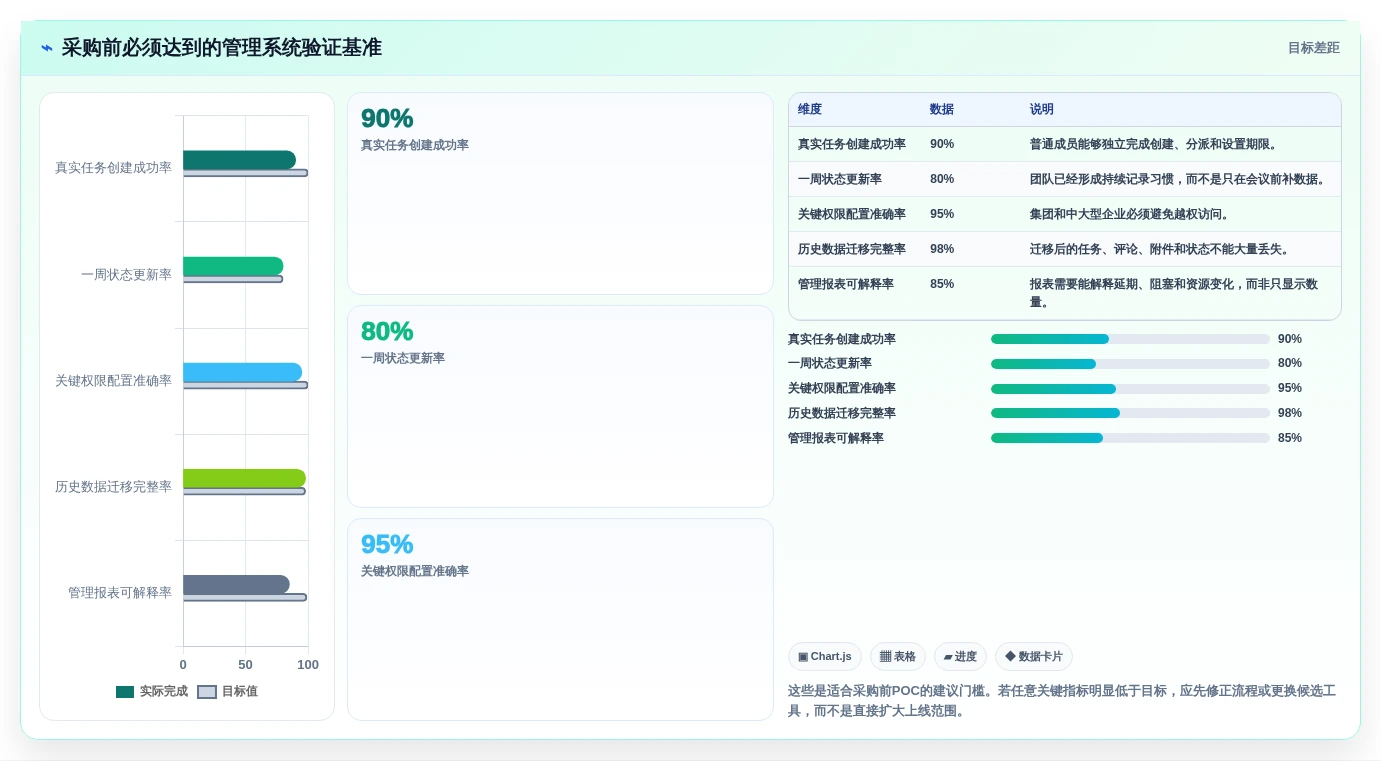The height and width of the screenshot is (761, 1381).
Task: Click the large 95% value on the third card
Action: 387,544
